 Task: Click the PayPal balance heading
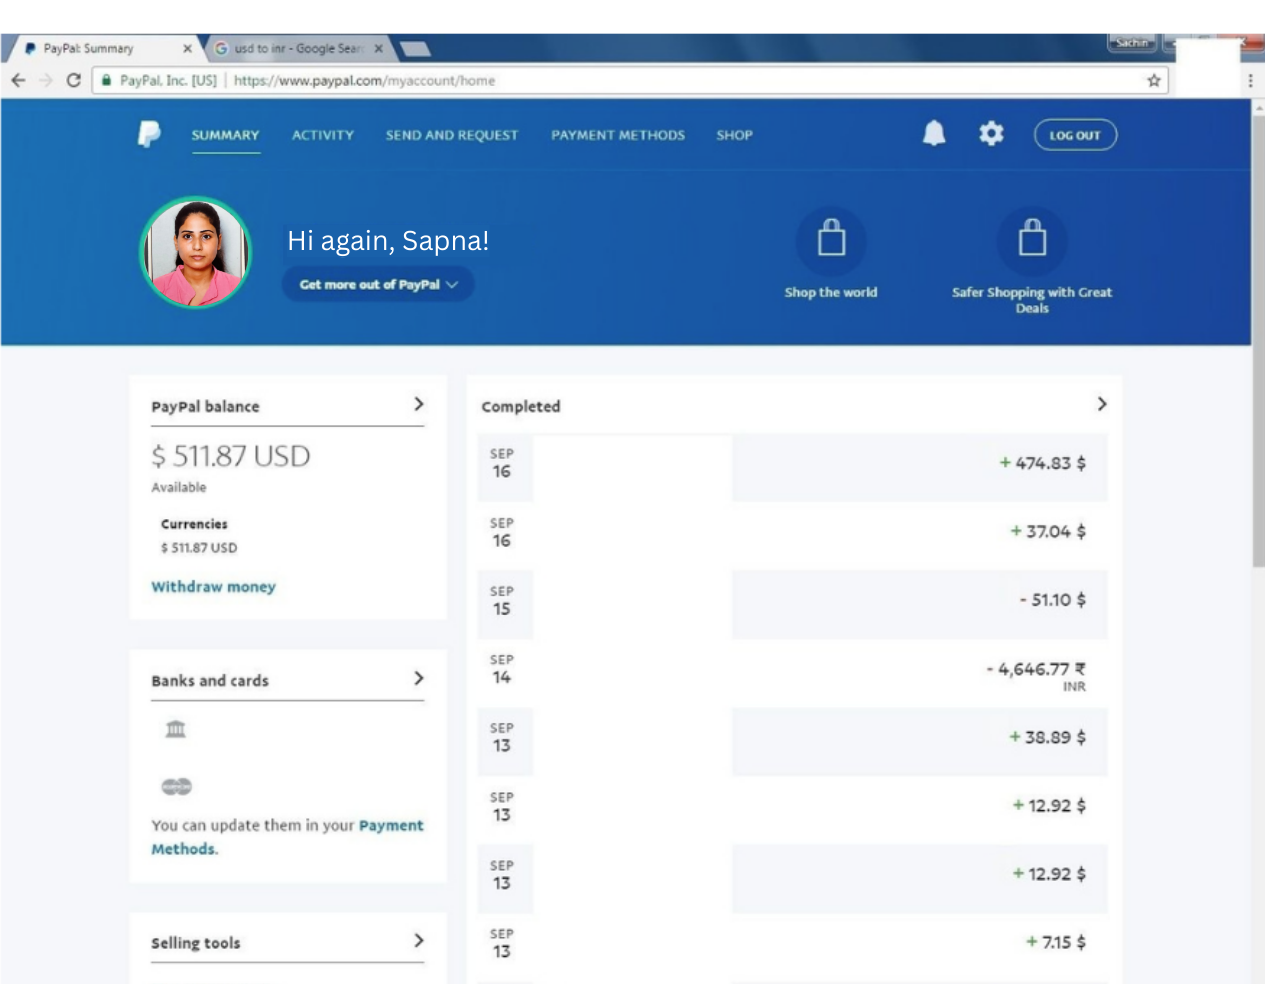(205, 406)
